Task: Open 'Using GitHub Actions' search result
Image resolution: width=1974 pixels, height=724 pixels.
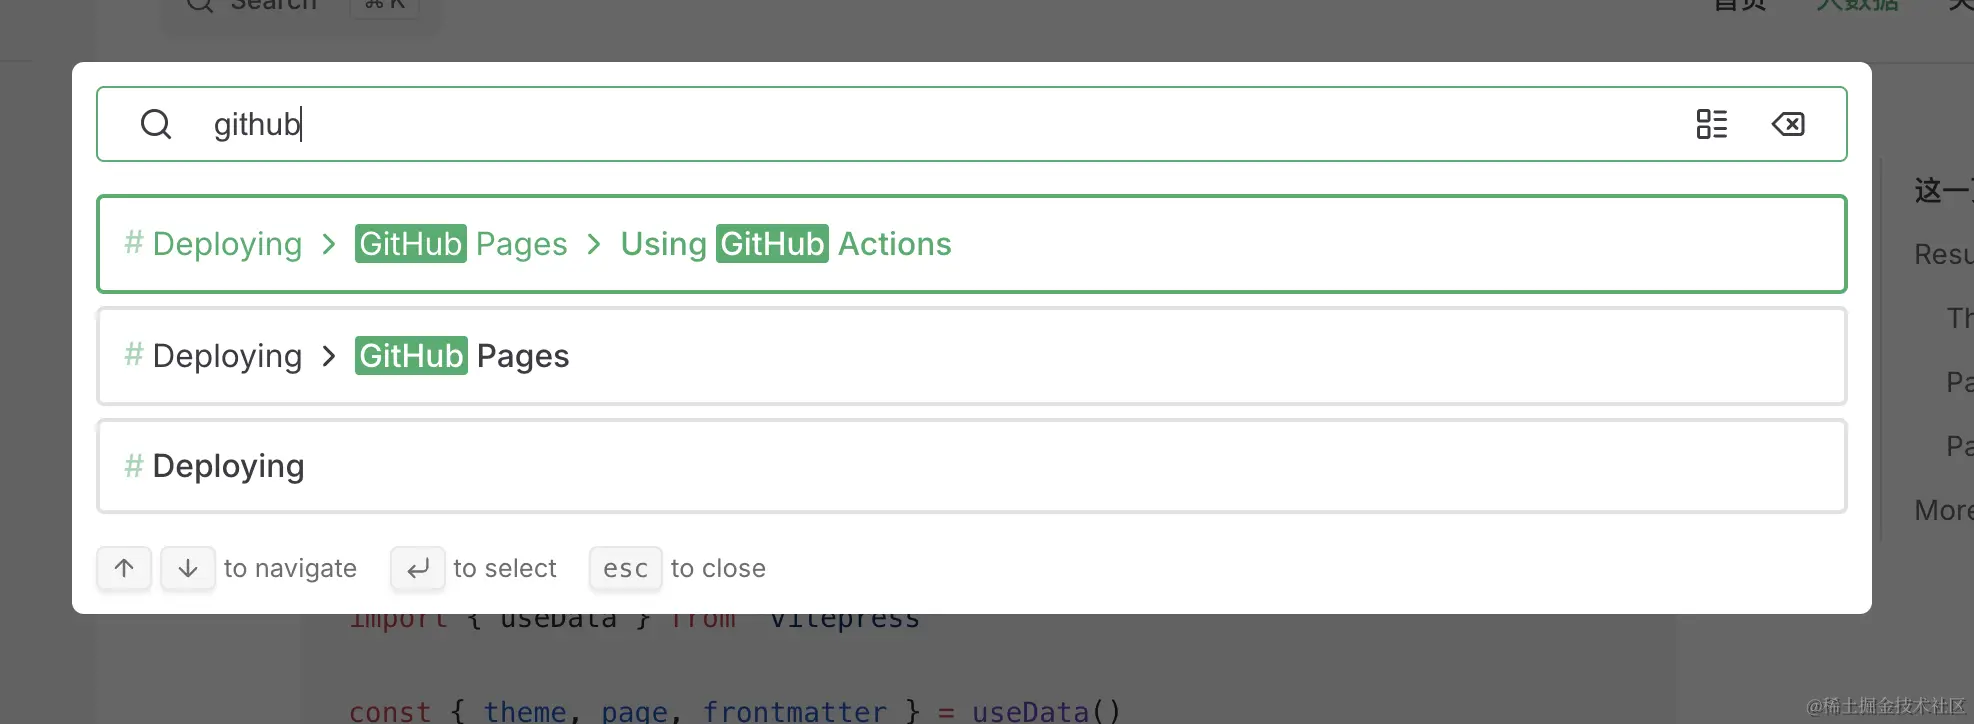Action: click(x=972, y=244)
